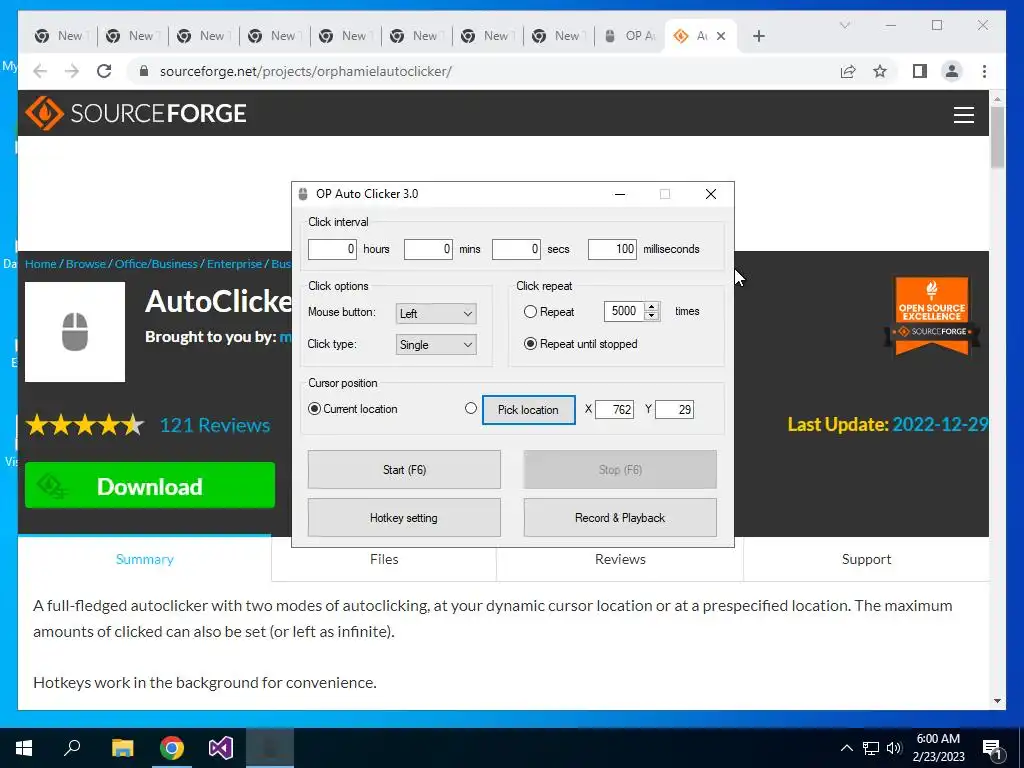Screen dimensions: 1024x768
Task: Click the hours input field
Action: pos(332,249)
